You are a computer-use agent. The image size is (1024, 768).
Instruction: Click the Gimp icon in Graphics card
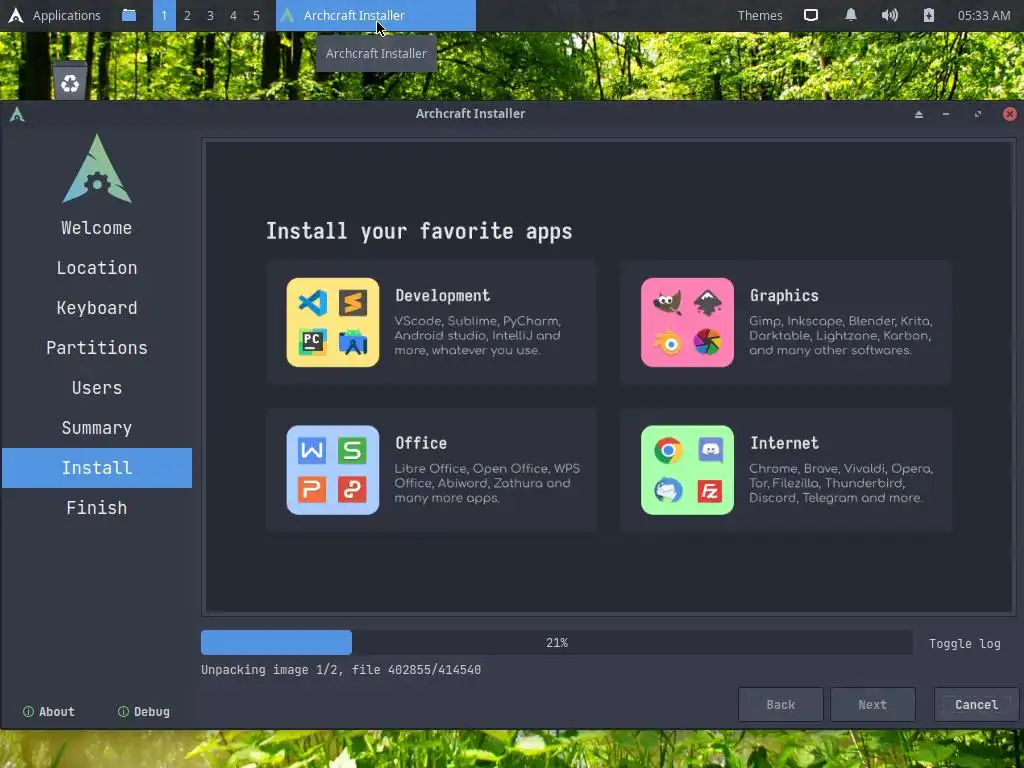coord(667,303)
